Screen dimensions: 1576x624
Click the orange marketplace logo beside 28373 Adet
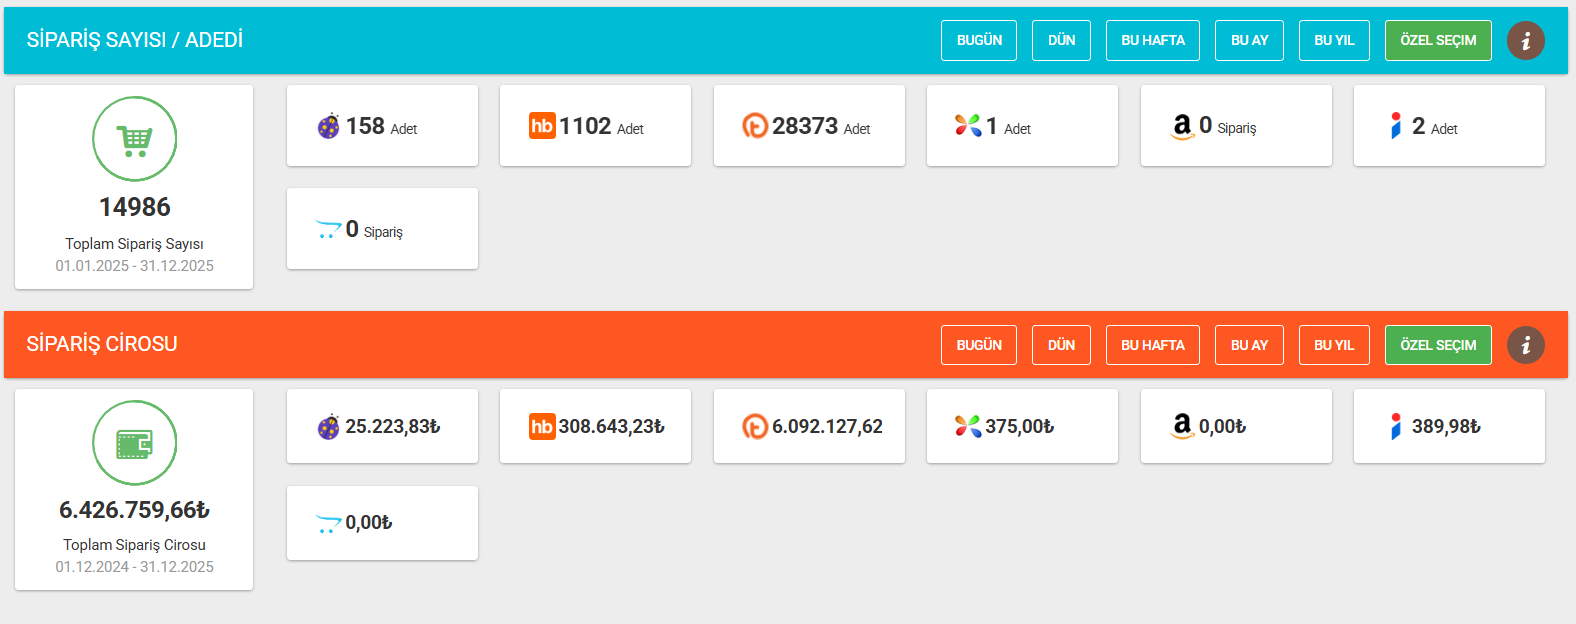755,126
